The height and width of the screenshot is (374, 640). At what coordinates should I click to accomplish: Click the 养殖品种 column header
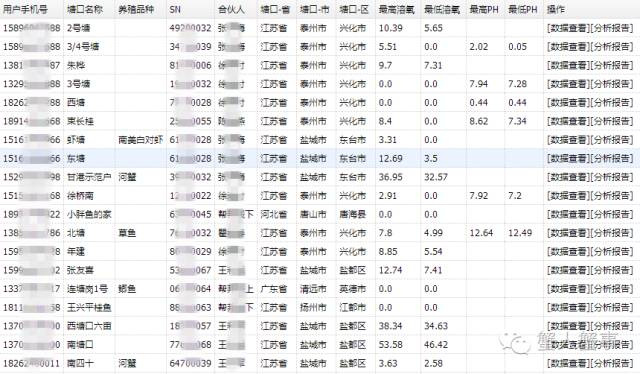pyautogui.click(x=136, y=9)
